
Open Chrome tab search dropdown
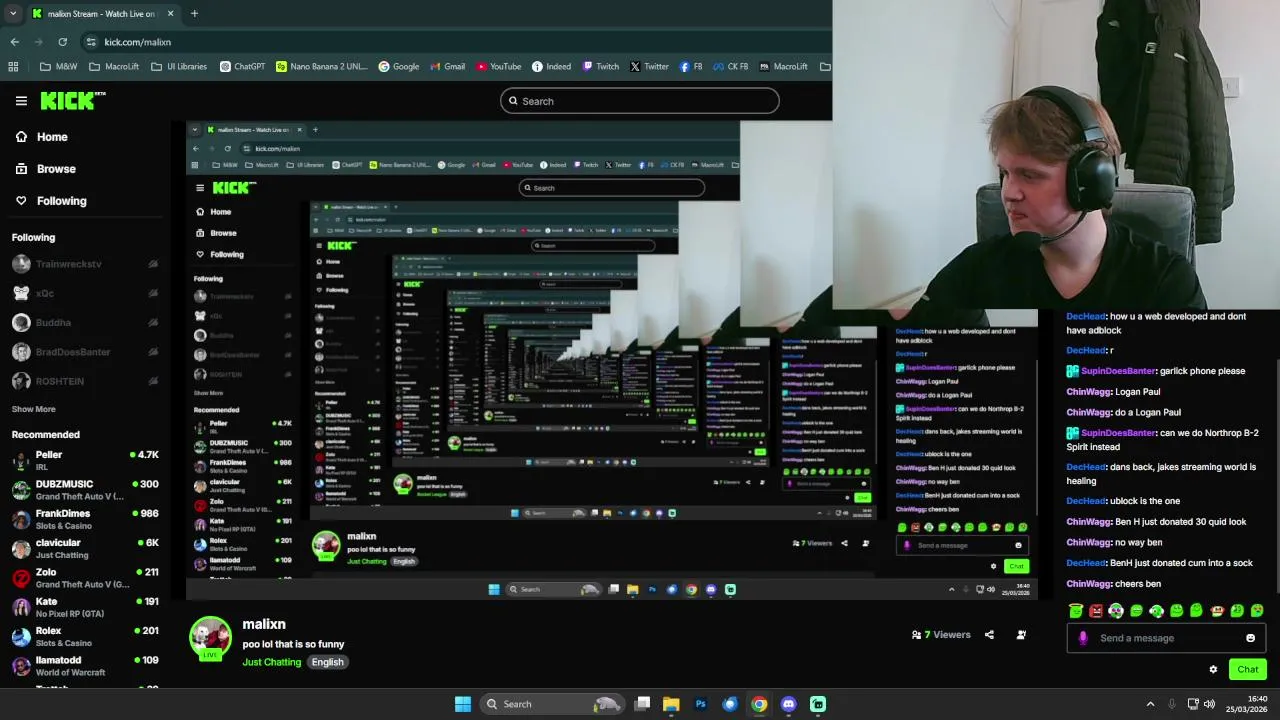pyautogui.click(x=13, y=14)
